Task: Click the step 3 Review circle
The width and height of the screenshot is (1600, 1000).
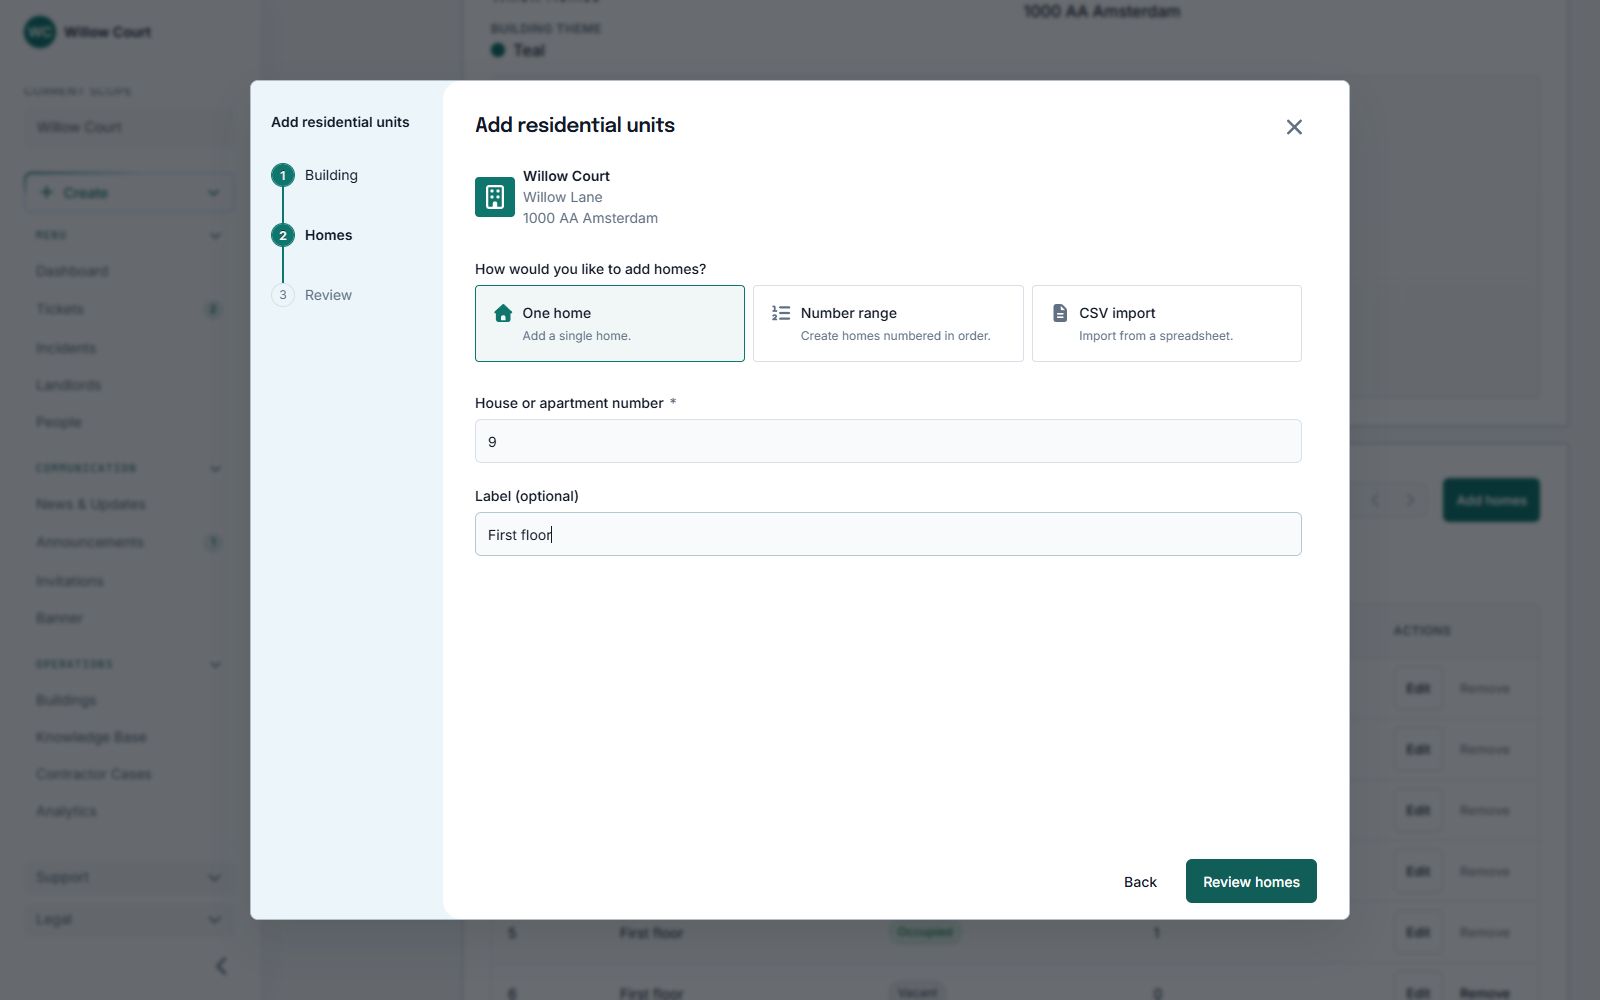Action: click(283, 295)
